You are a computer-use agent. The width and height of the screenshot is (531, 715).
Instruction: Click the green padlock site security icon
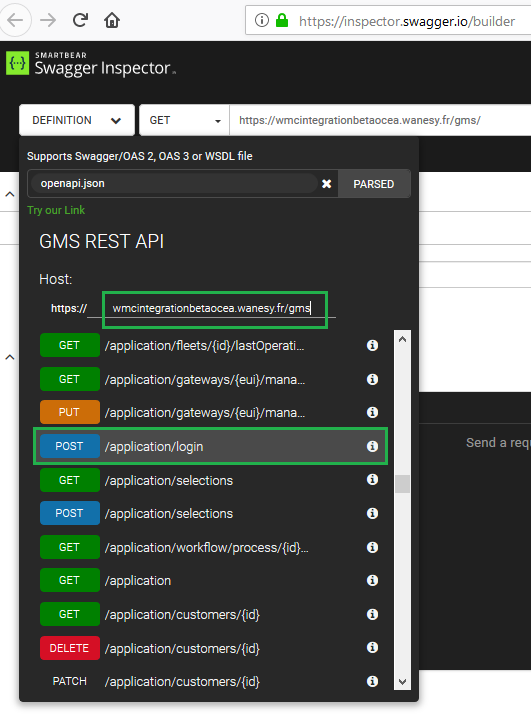(x=282, y=20)
